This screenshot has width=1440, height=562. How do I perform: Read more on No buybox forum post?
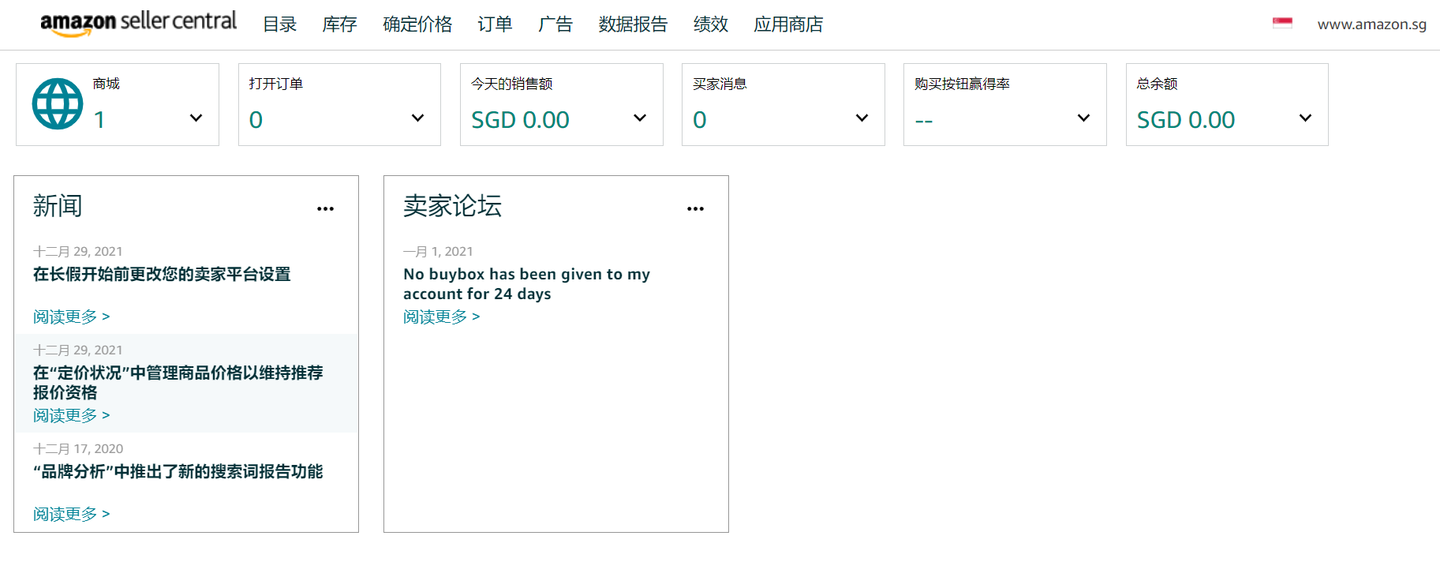tap(441, 316)
